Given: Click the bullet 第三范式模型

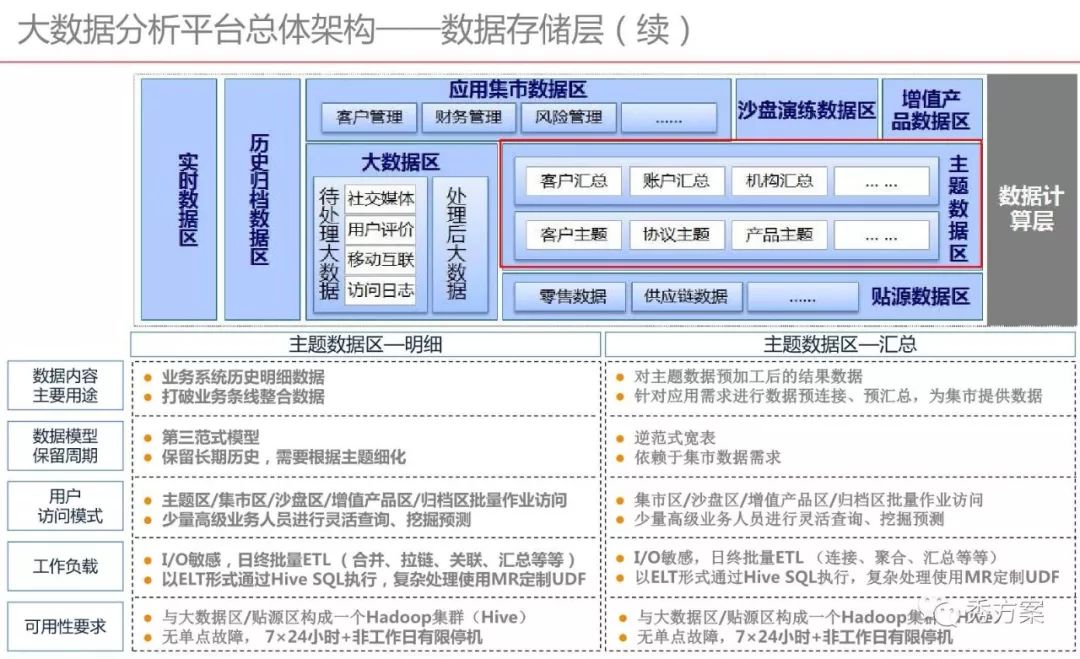Looking at the screenshot, I should 211,437.
